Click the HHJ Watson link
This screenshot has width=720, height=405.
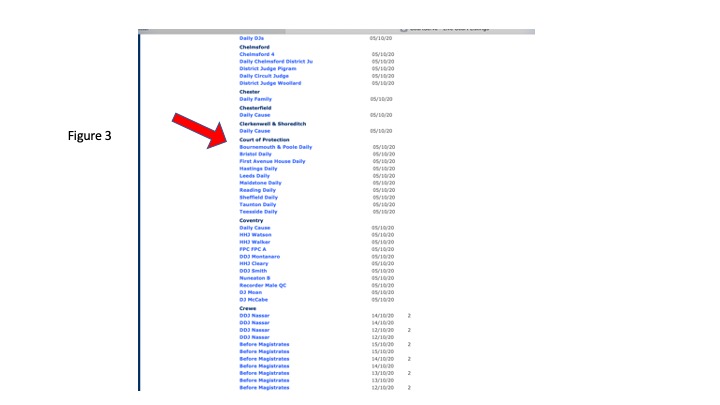pos(254,235)
